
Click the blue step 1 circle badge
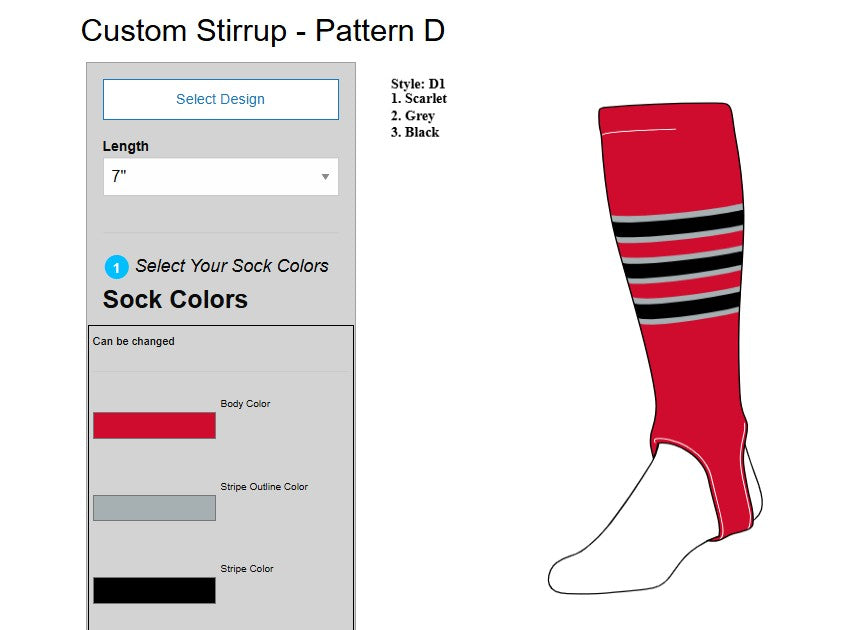coord(116,267)
